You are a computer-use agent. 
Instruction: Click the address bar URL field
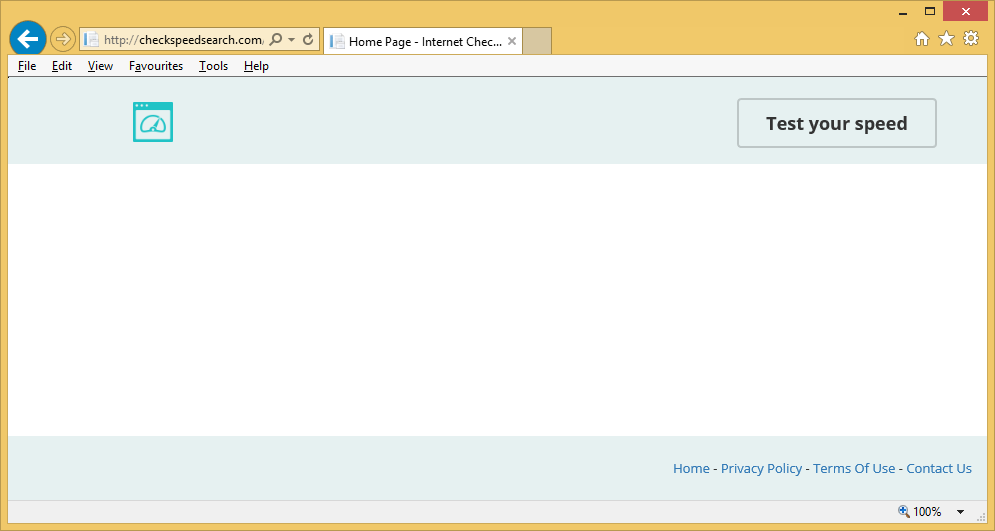[x=182, y=40]
